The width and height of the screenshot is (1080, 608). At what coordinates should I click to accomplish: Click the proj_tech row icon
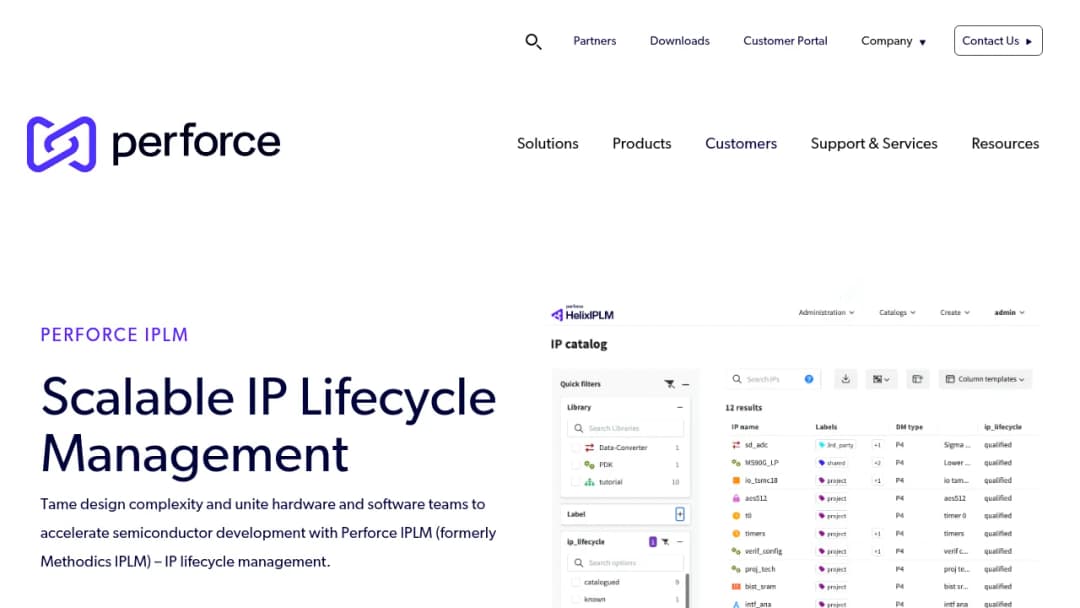click(x=736, y=569)
